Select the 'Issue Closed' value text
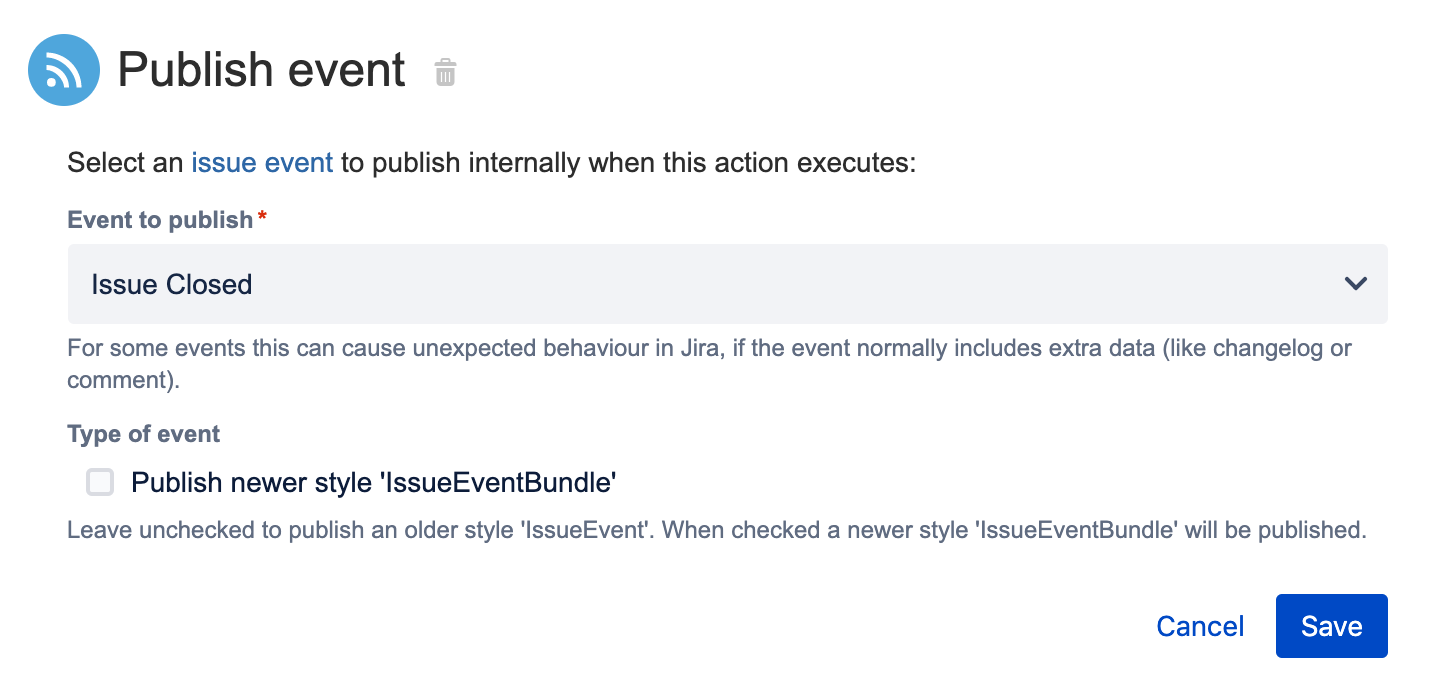The image size is (1440, 682). coord(172,285)
